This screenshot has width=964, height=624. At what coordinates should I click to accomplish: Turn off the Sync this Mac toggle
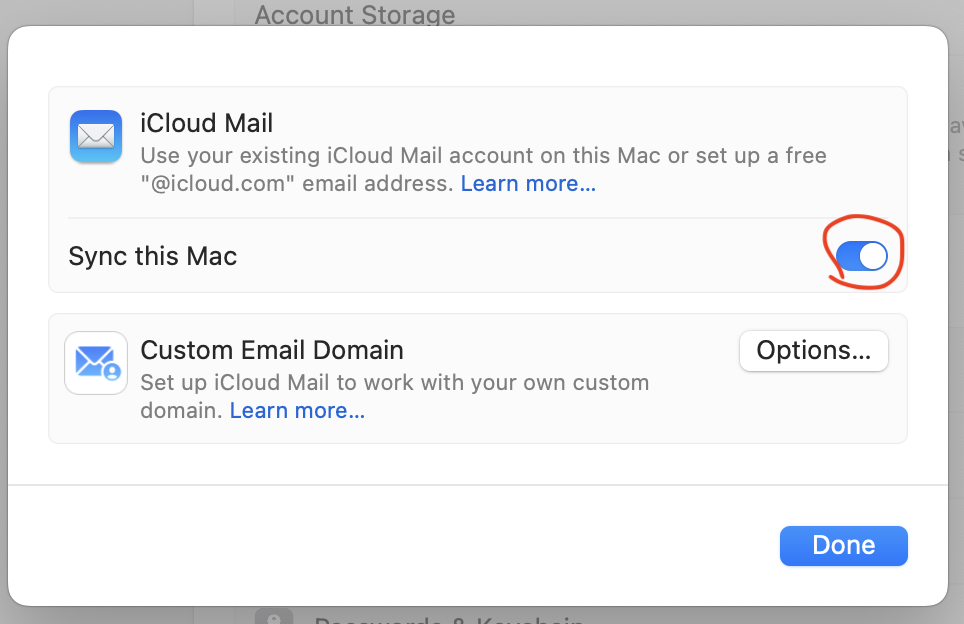tap(862, 256)
